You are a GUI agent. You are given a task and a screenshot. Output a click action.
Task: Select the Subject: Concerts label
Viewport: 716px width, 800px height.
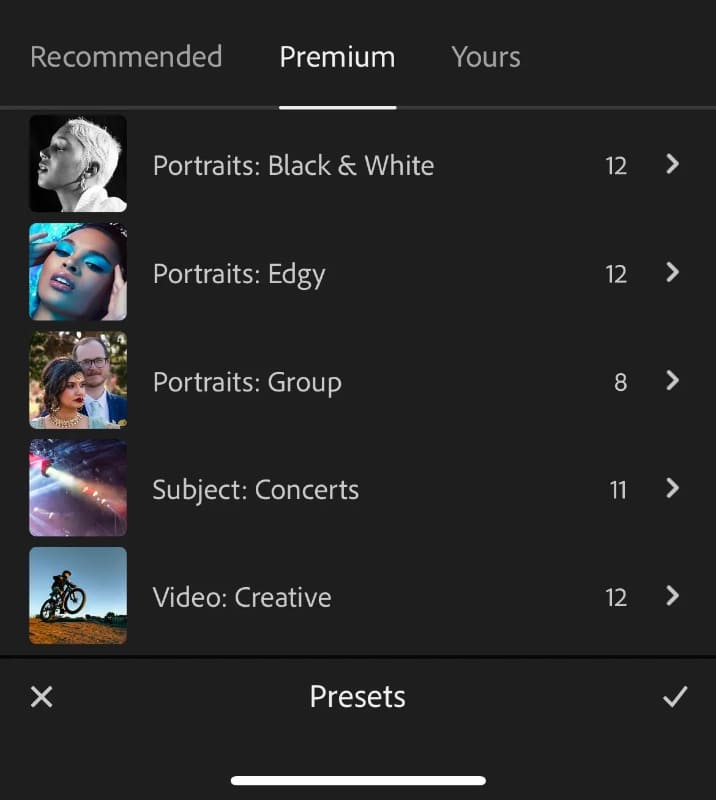tap(255, 490)
